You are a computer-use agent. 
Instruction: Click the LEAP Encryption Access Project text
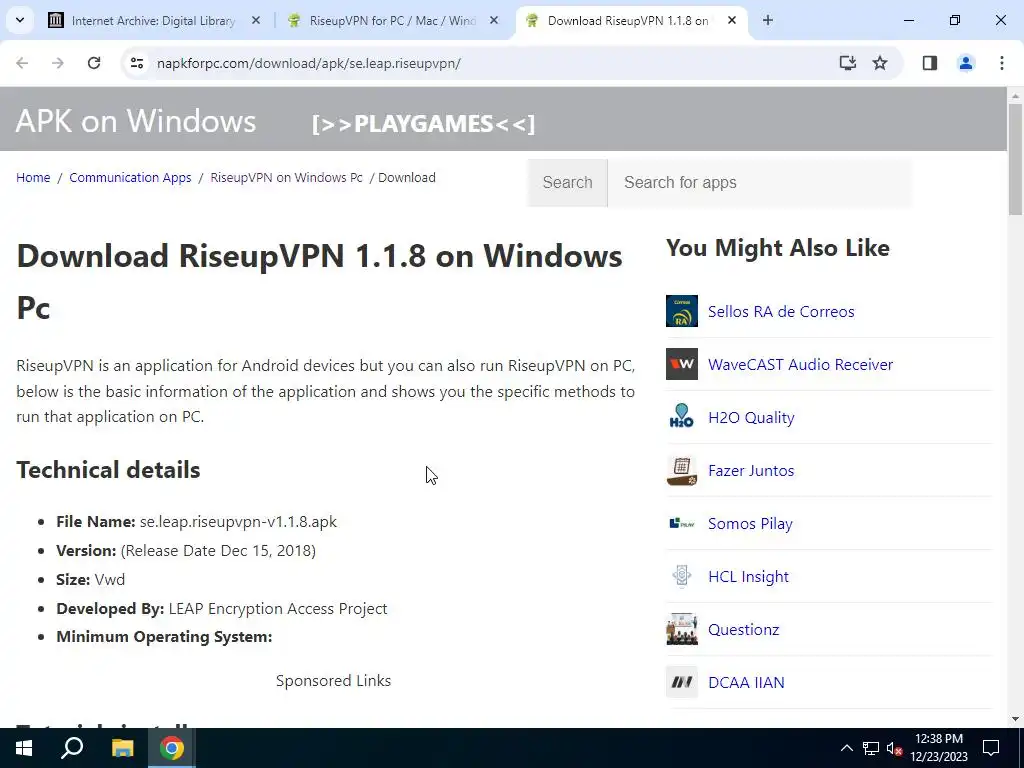(278, 609)
